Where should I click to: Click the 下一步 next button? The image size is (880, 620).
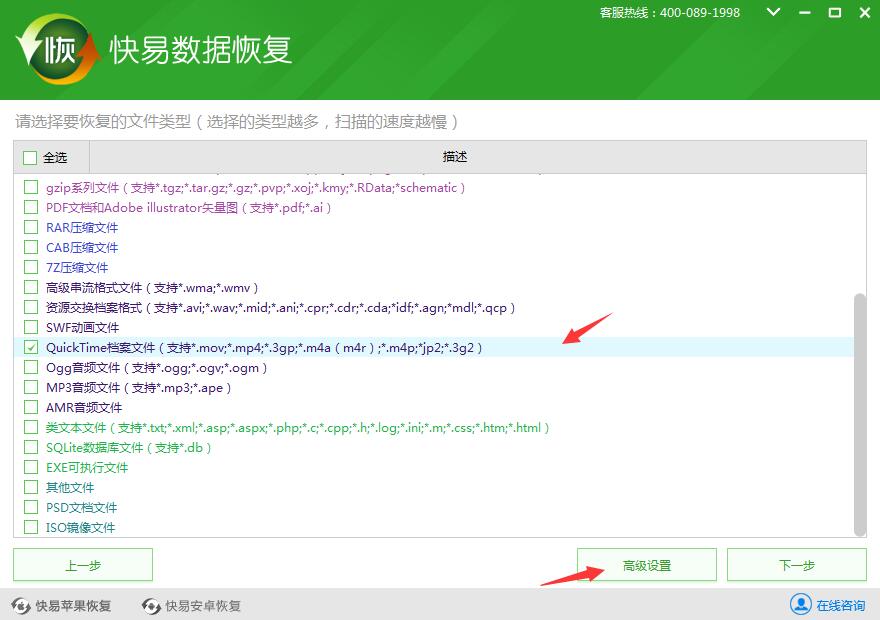pyautogui.click(x=796, y=565)
